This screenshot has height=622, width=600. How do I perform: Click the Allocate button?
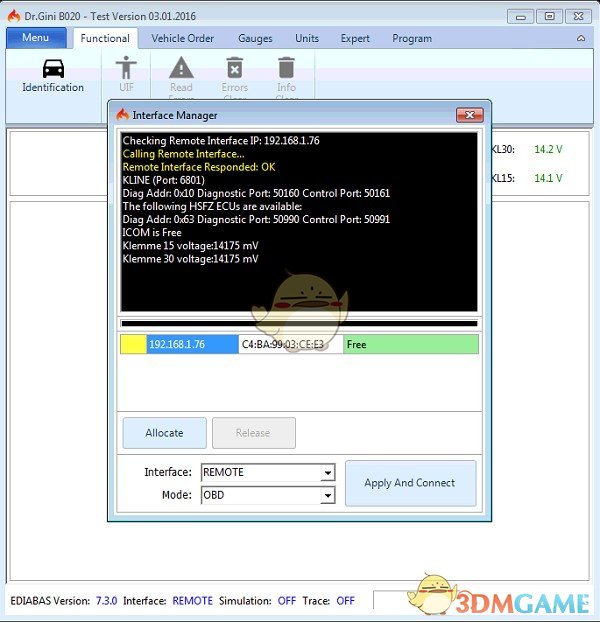[x=165, y=433]
